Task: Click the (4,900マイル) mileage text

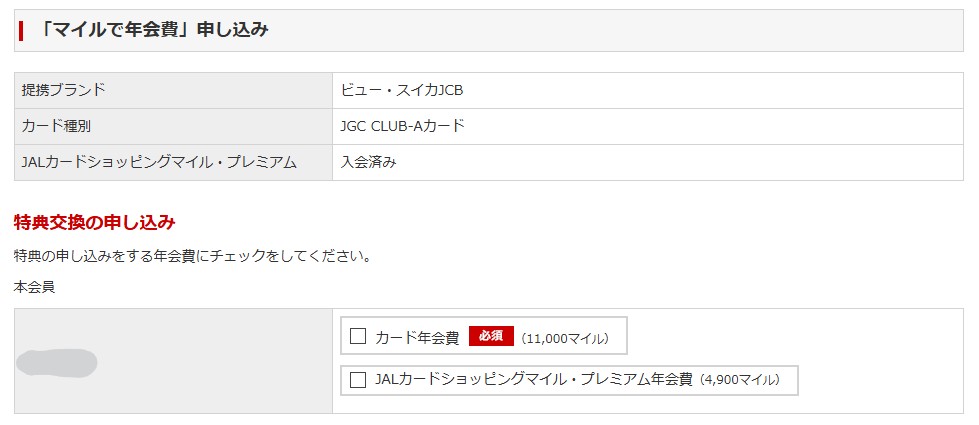Action: (x=740, y=379)
